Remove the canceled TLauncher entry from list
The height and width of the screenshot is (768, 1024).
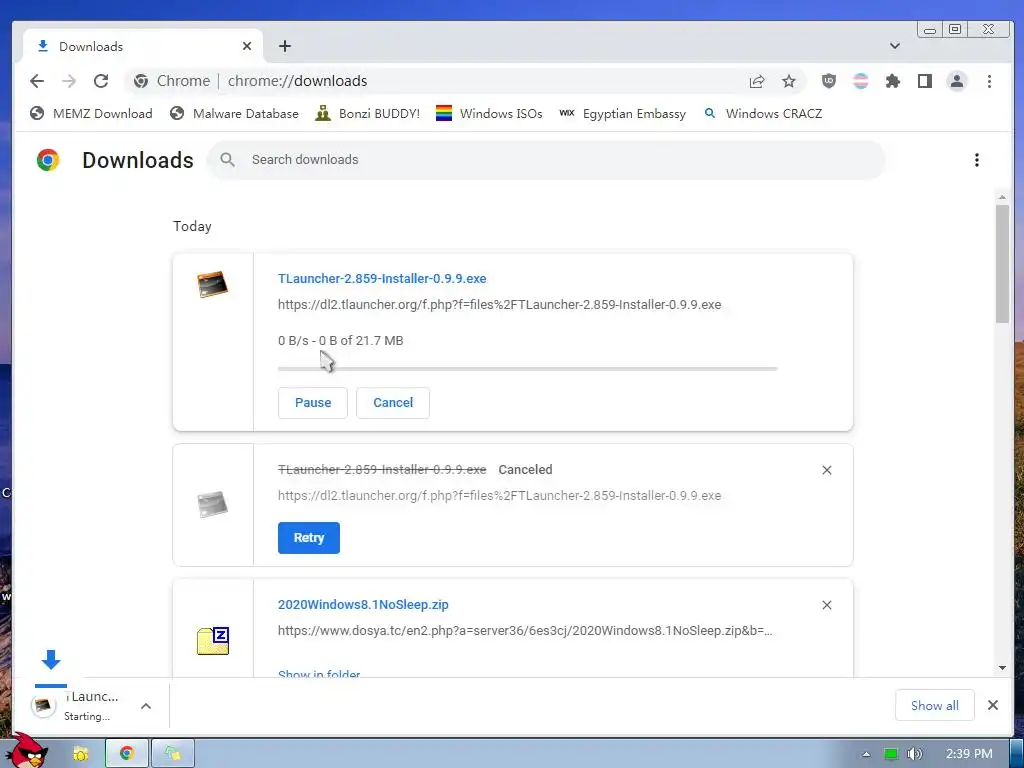[827, 470]
